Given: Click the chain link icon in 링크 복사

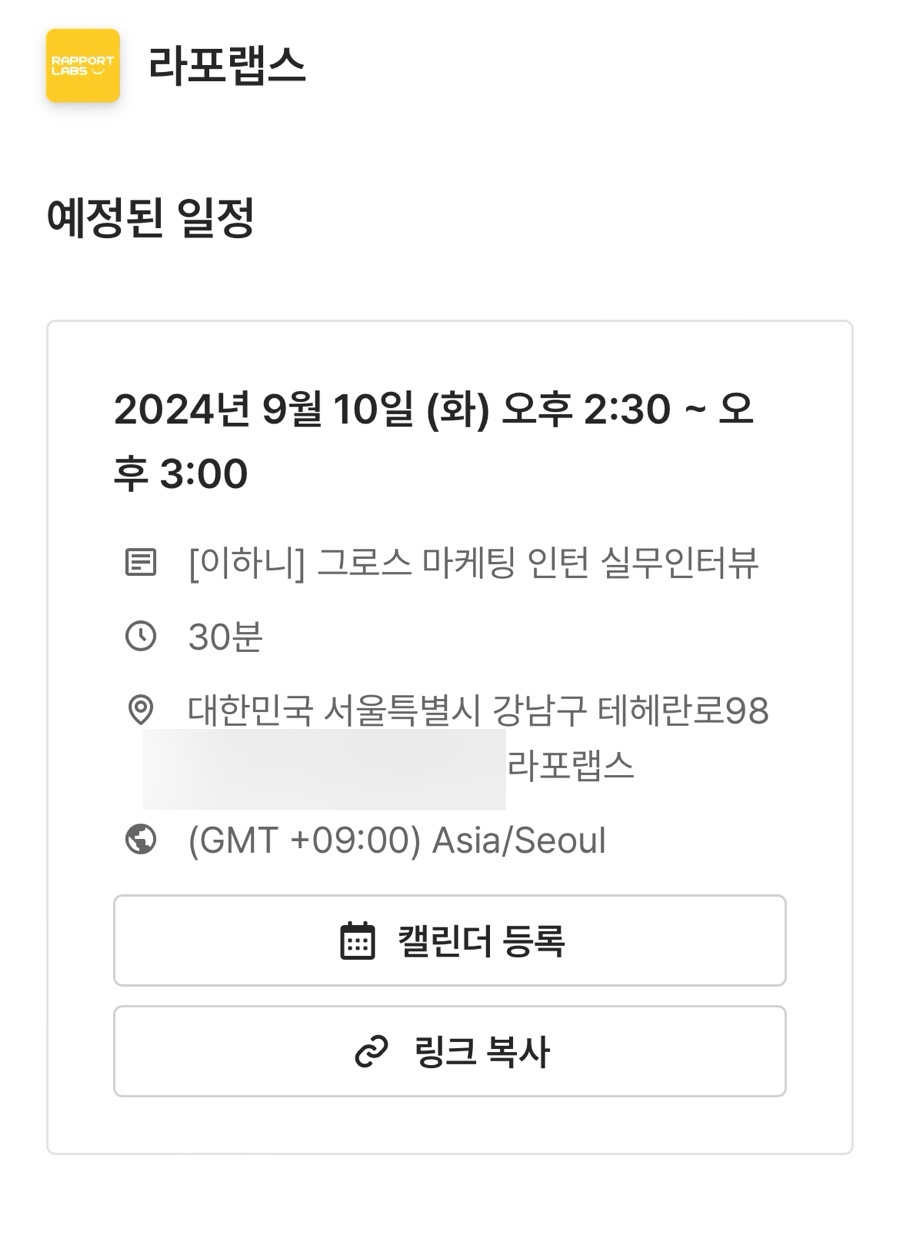Looking at the screenshot, I should [371, 1052].
